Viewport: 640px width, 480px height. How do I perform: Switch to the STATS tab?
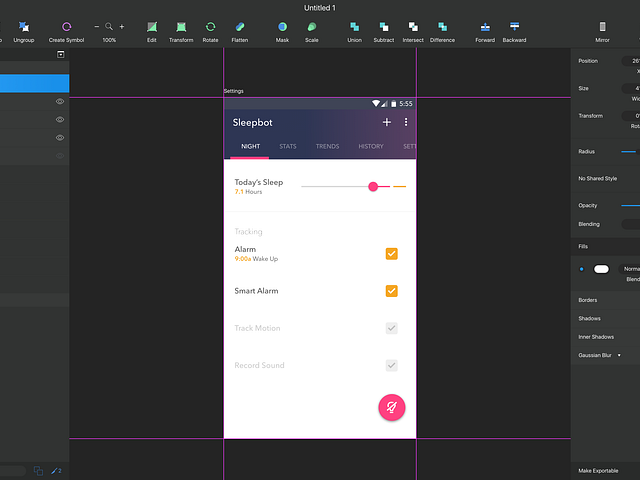(288, 147)
